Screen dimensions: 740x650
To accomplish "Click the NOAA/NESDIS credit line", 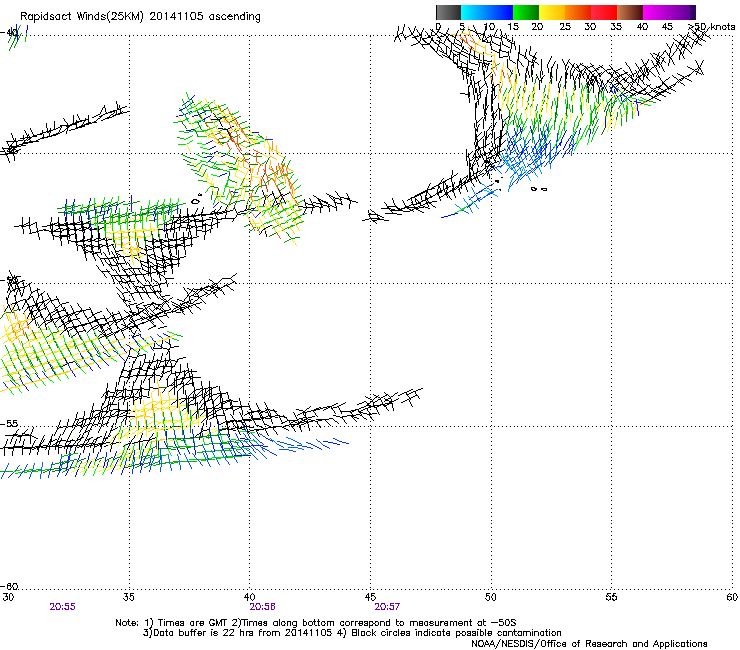I will [x=589, y=644].
